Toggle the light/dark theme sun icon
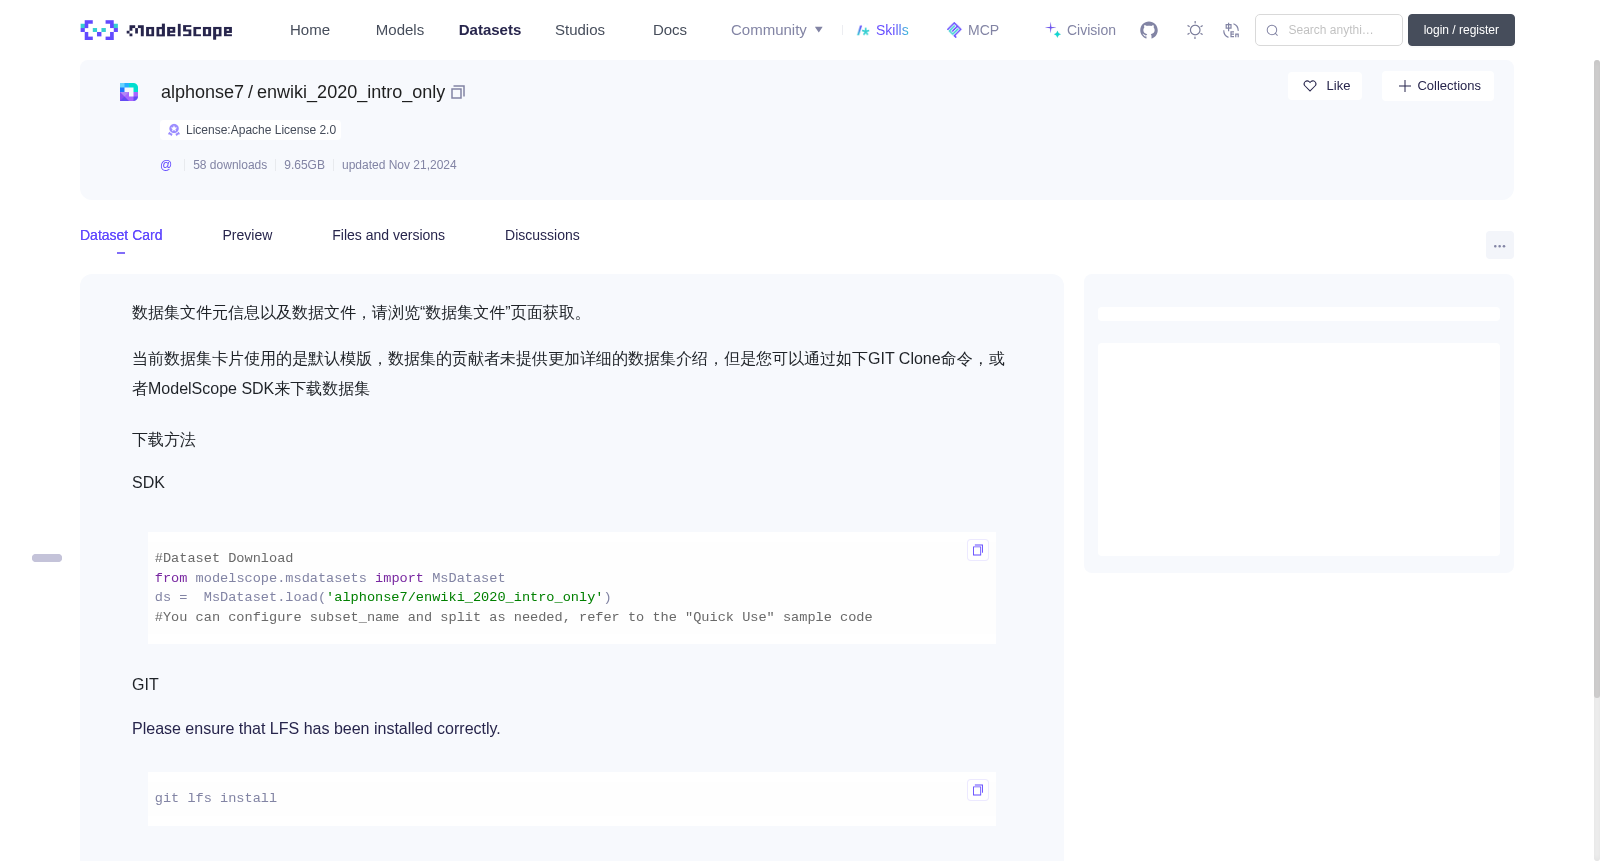Screen dimensions: 1600x861 pos(1194,30)
